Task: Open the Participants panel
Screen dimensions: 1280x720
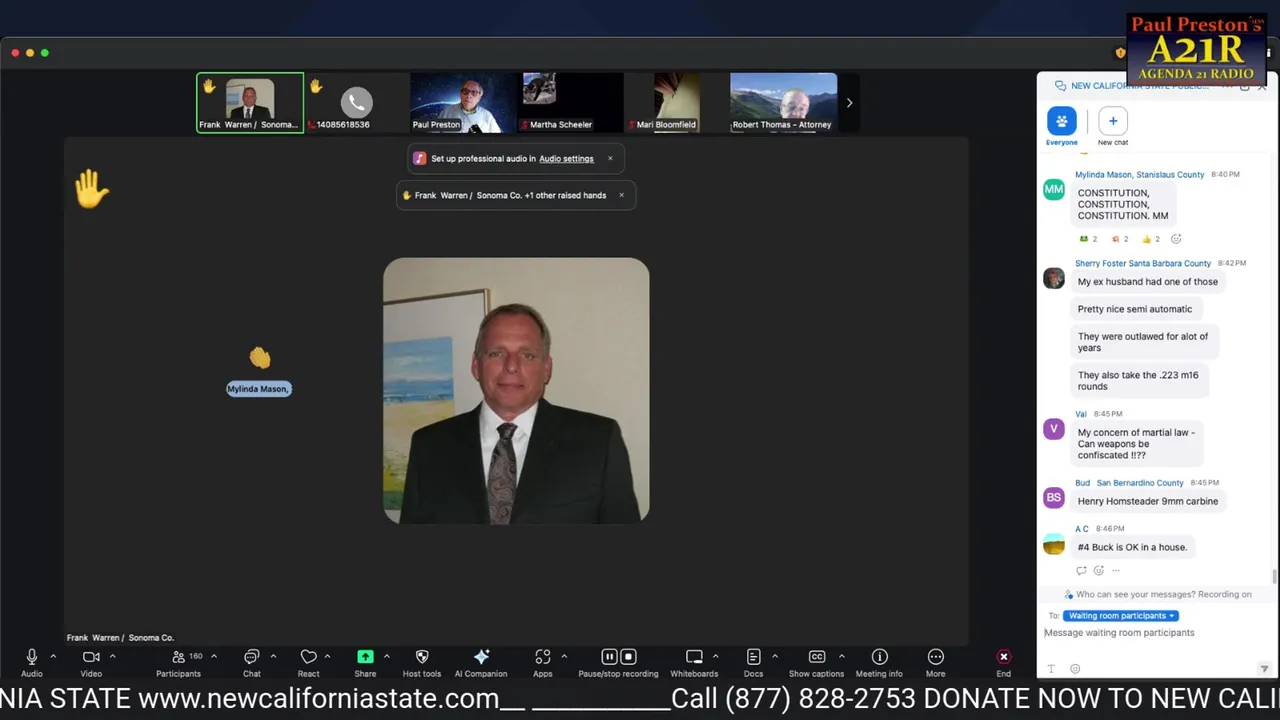Action: [x=178, y=662]
